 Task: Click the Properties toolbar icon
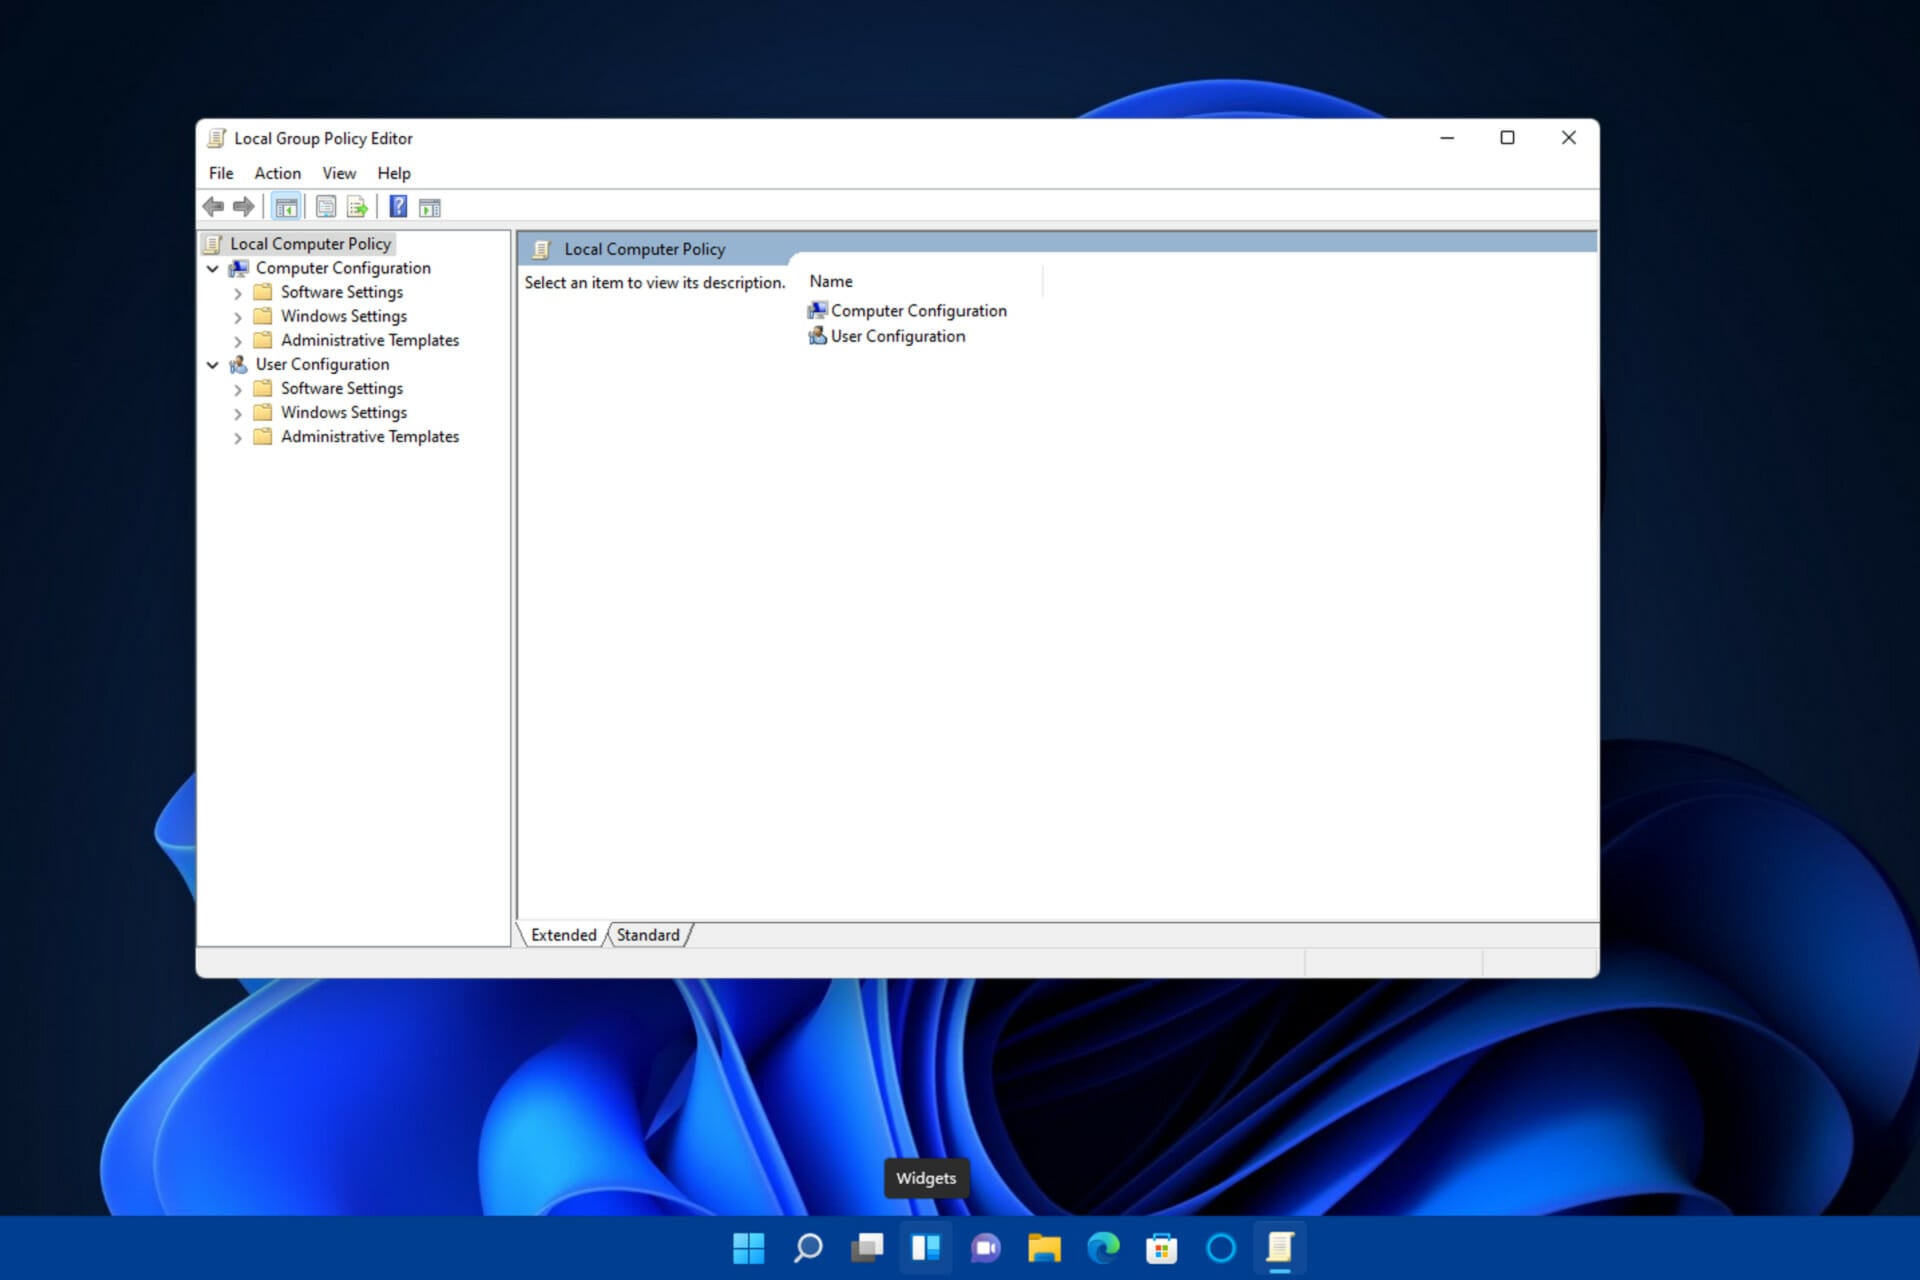click(326, 207)
